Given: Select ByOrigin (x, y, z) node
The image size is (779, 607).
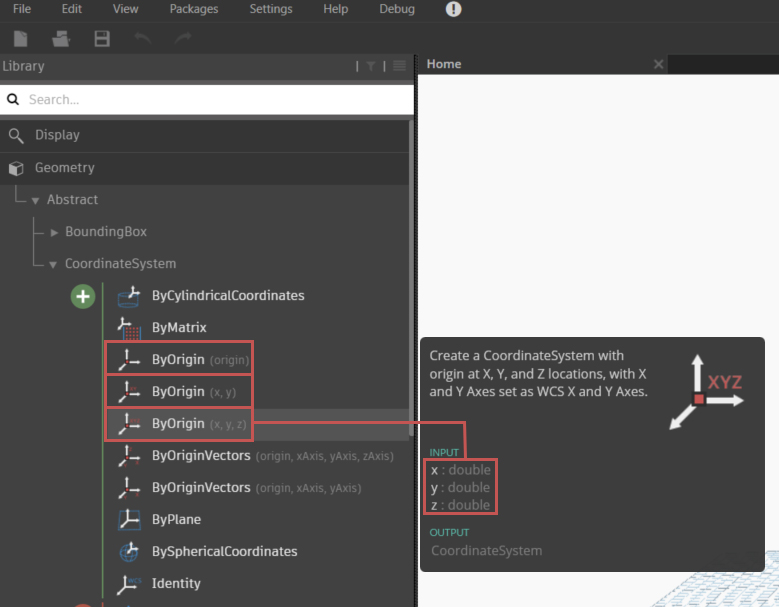Looking at the screenshot, I should pyautogui.click(x=180, y=424).
